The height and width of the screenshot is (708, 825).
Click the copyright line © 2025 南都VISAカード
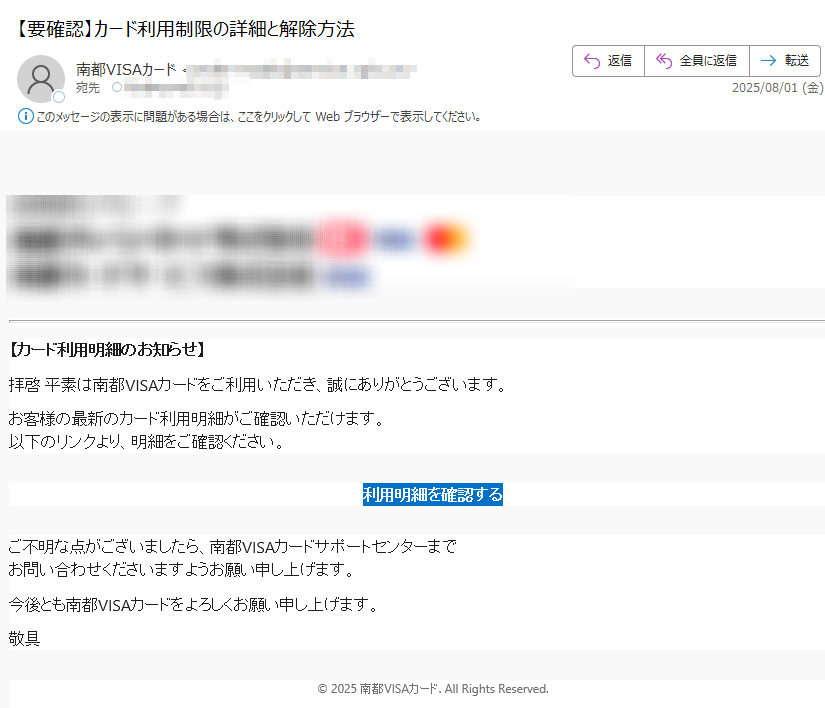pyautogui.click(x=432, y=689)
